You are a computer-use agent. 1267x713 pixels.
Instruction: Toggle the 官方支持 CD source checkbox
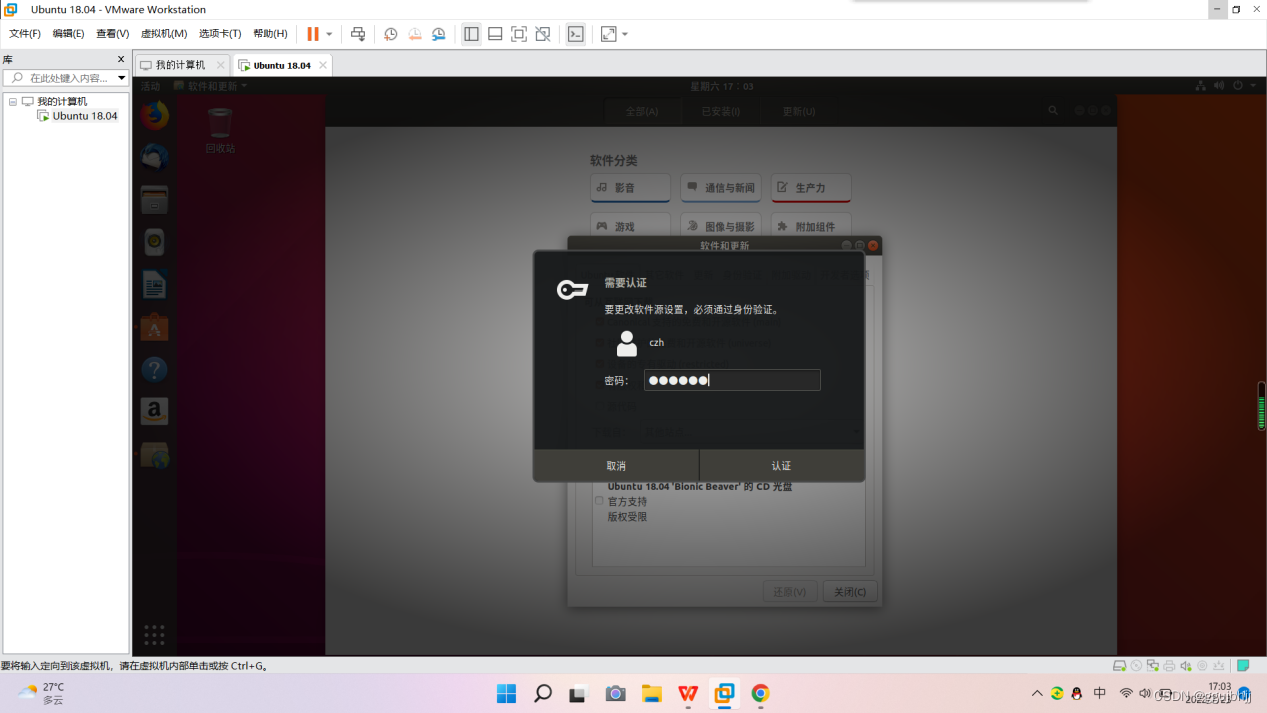pyautogui.click(x=599, y=501)
